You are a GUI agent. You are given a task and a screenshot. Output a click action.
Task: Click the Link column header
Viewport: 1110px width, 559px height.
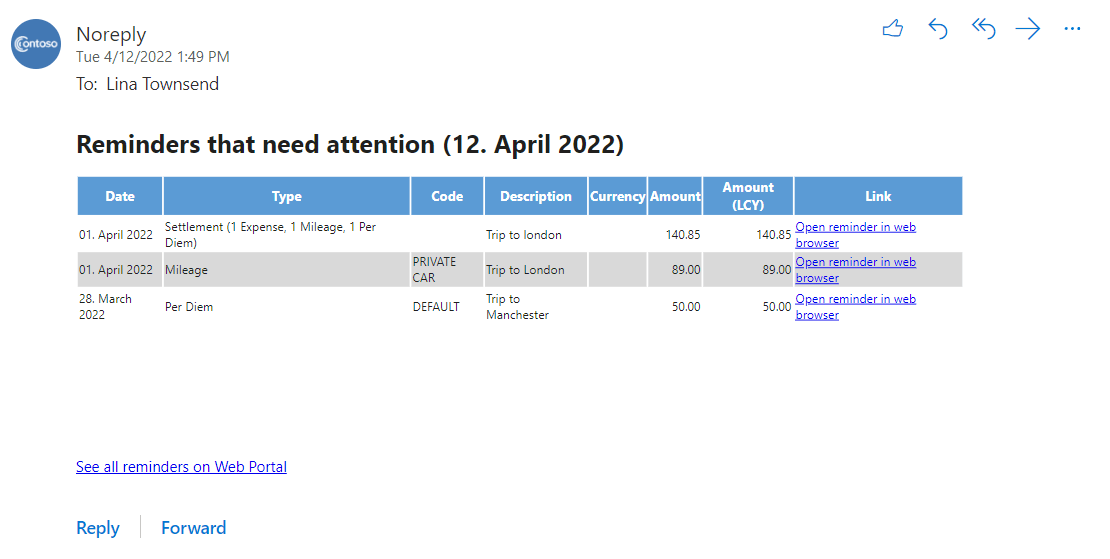[x=878, y=196]
